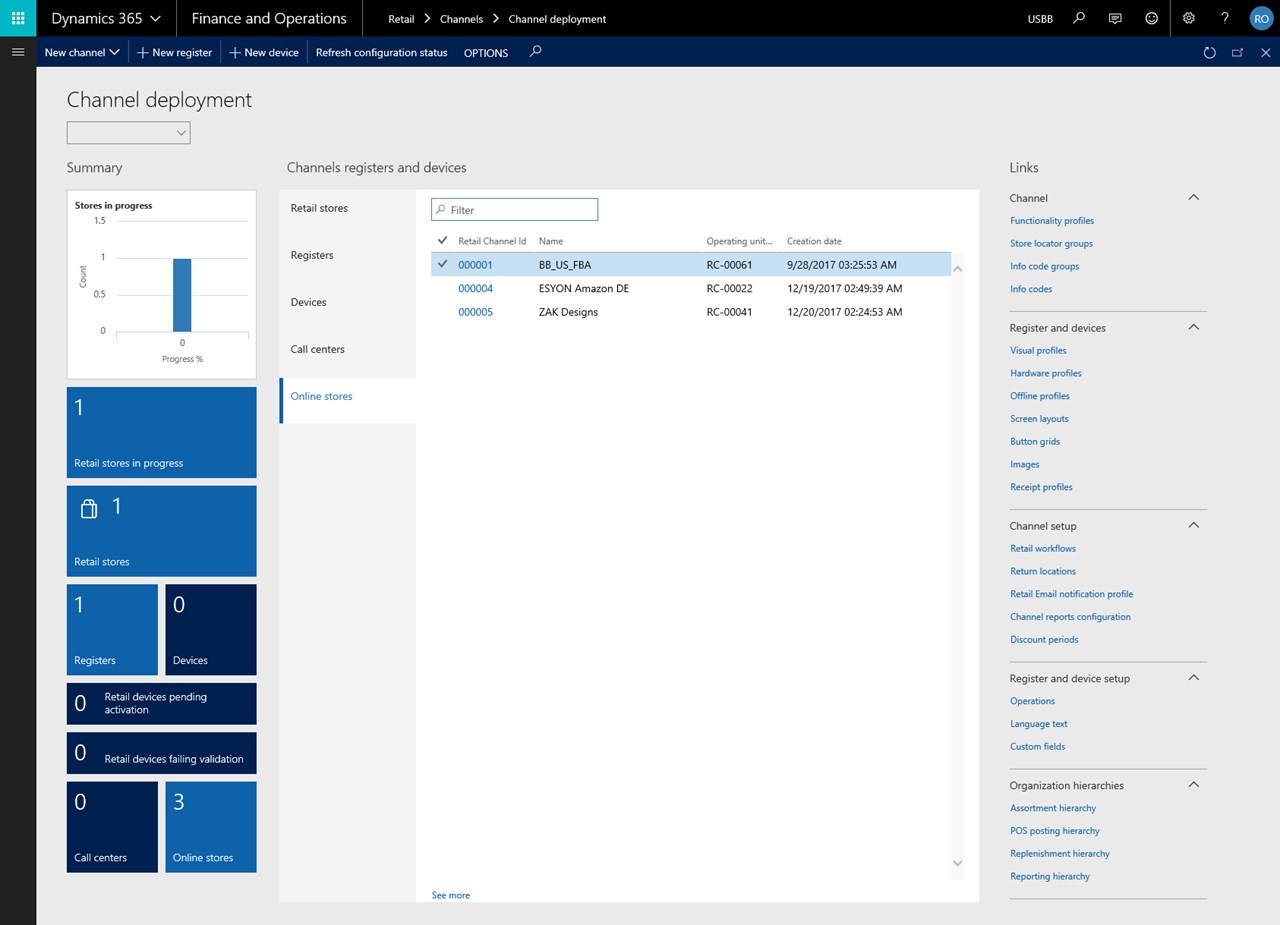Open the Online stores tile
The height and width of the screenshot is (925, 1280).
tap(211, 827)
